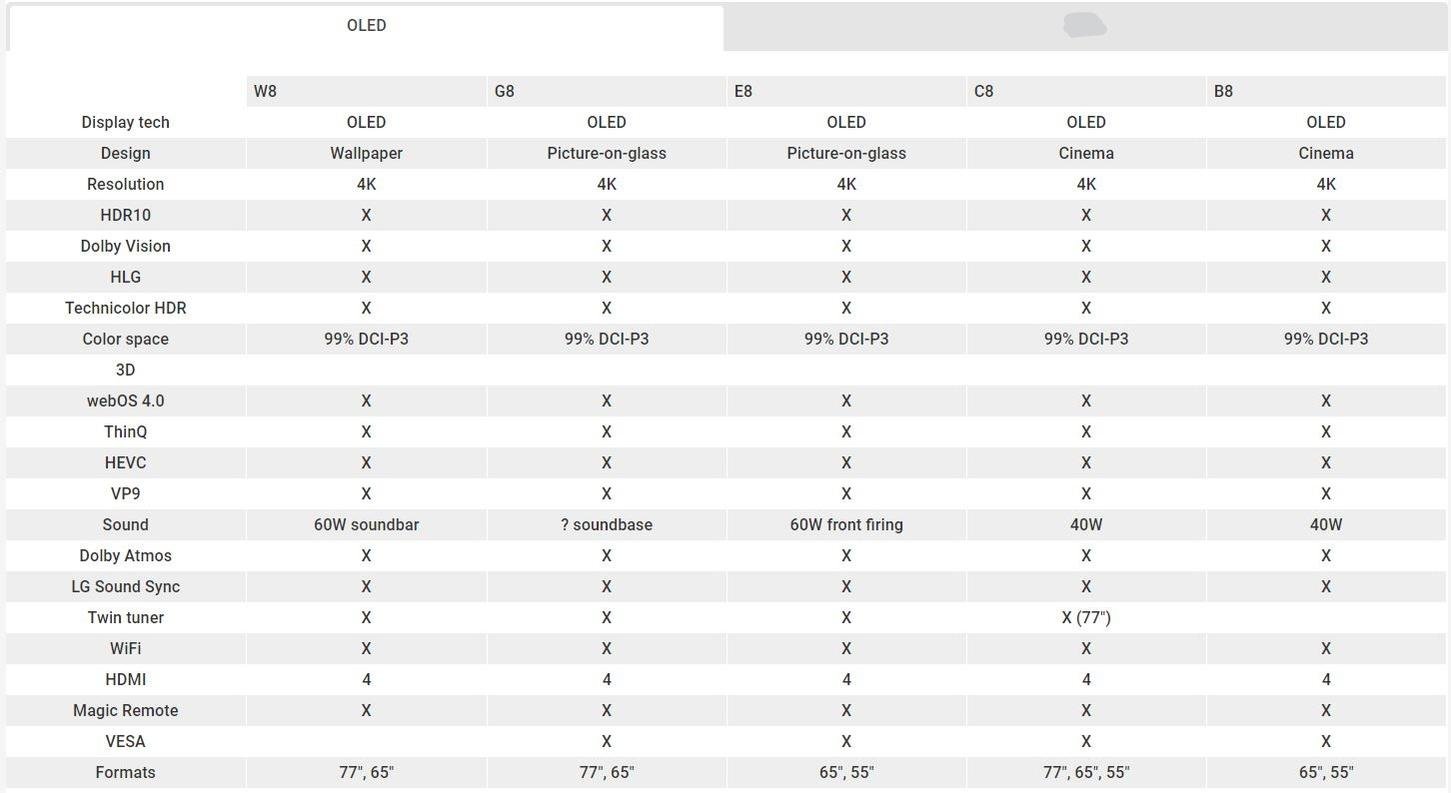This screenshot has width=1451, height=793.
Task: Open the inactive gray tab beside OLED
Action: (x=1085, y=26)
